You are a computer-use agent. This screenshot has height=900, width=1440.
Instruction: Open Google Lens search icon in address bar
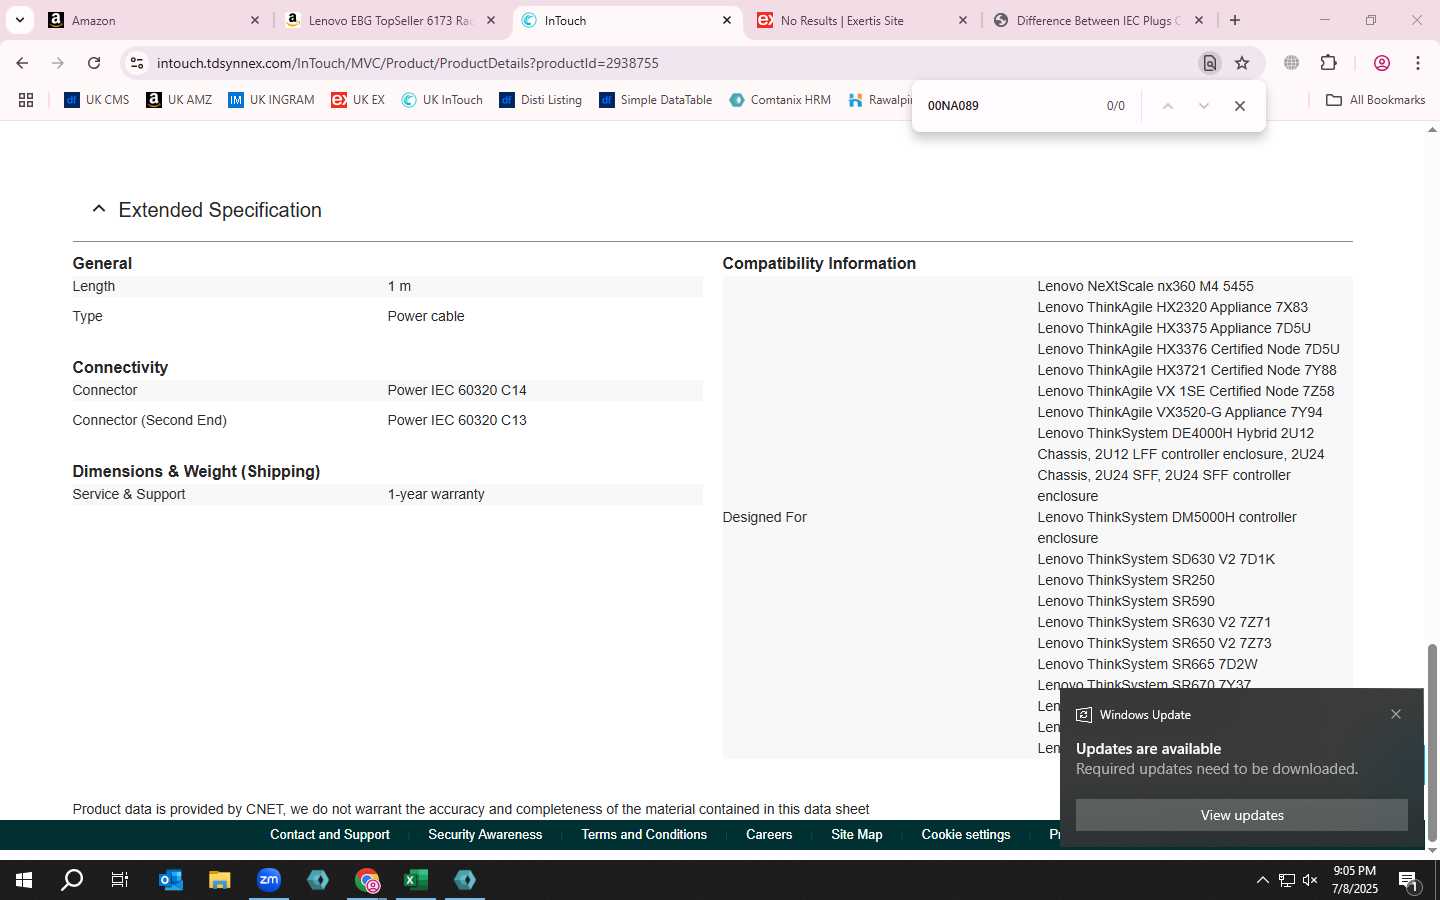click(x=1210, y=63)
